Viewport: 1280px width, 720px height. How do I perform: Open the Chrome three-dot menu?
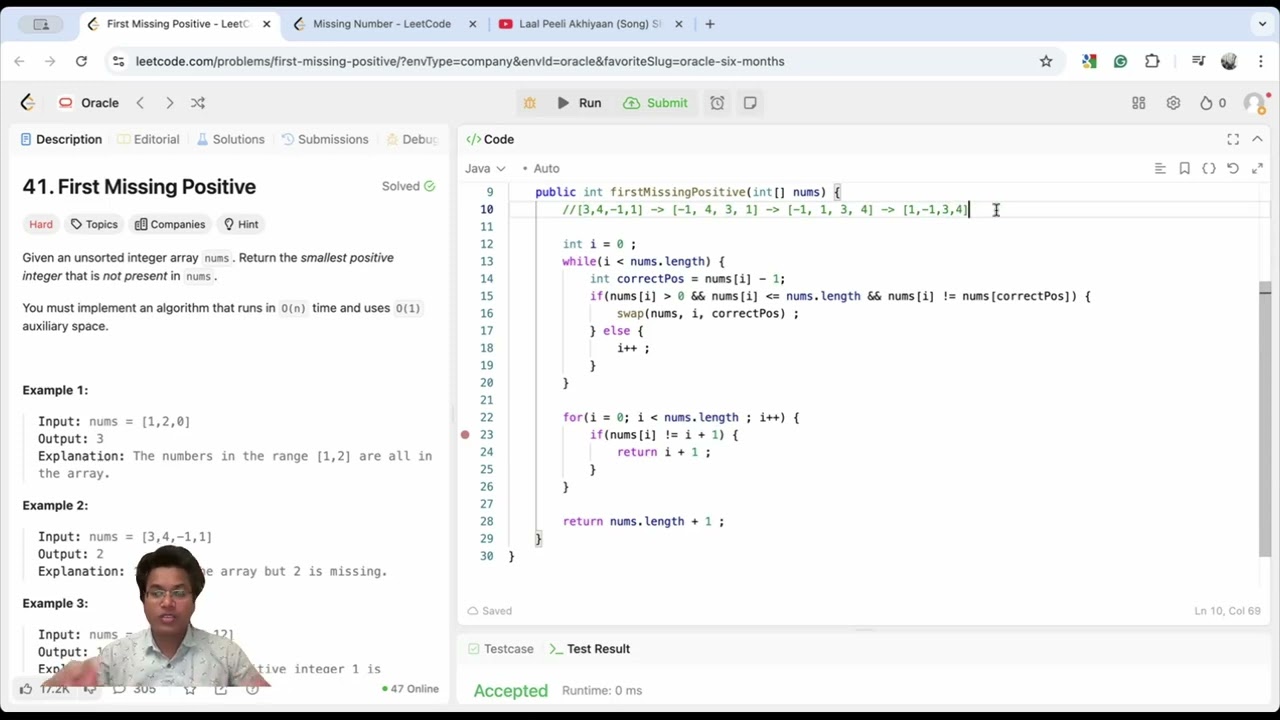pos(1260,61)
